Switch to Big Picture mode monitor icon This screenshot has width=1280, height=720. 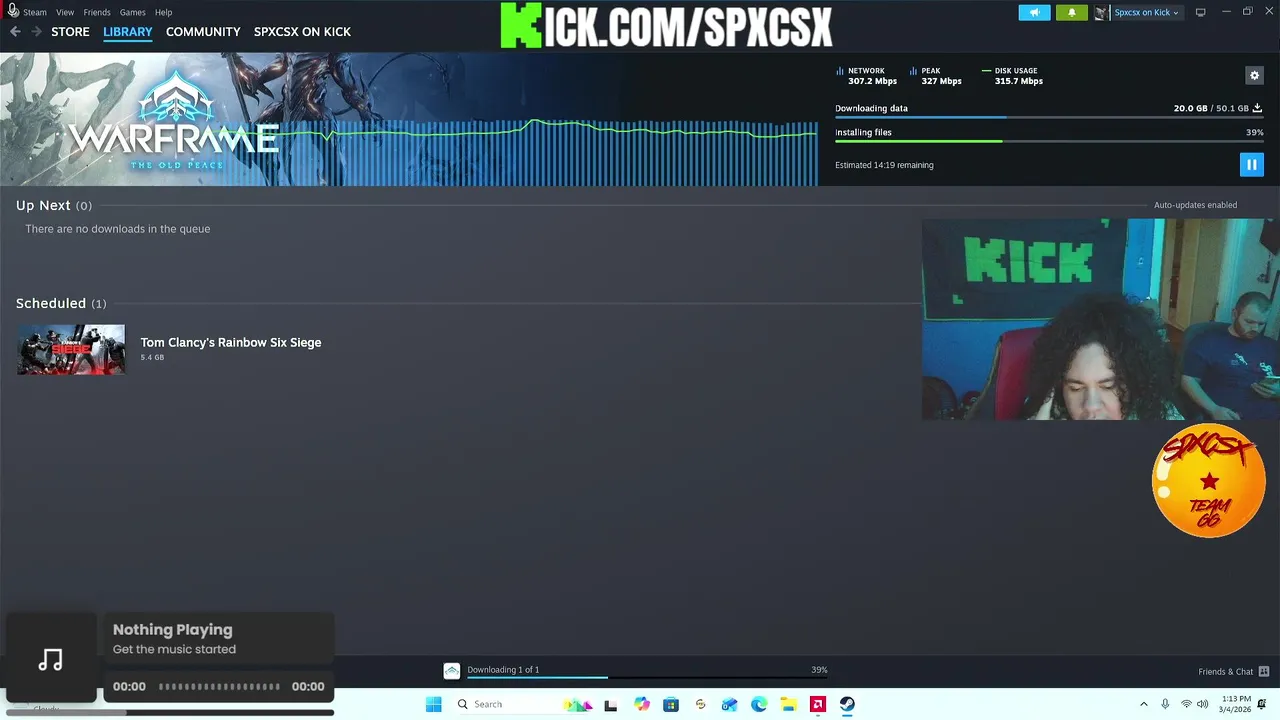[x=1200, y=12]
